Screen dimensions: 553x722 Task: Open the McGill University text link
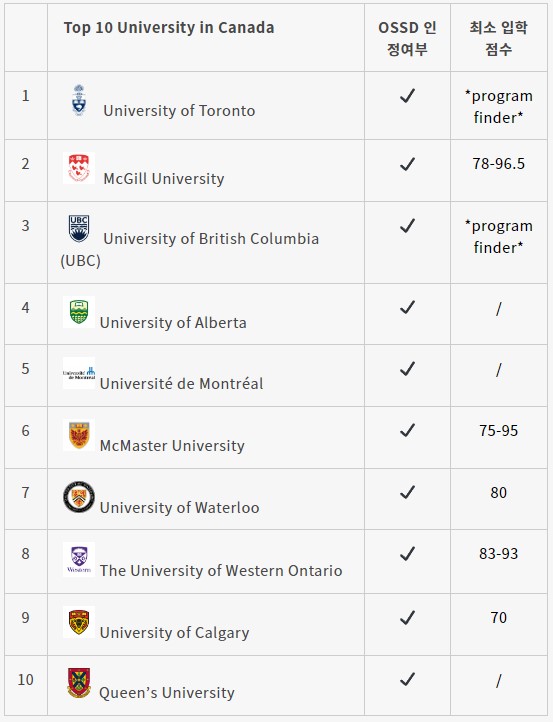164,178
